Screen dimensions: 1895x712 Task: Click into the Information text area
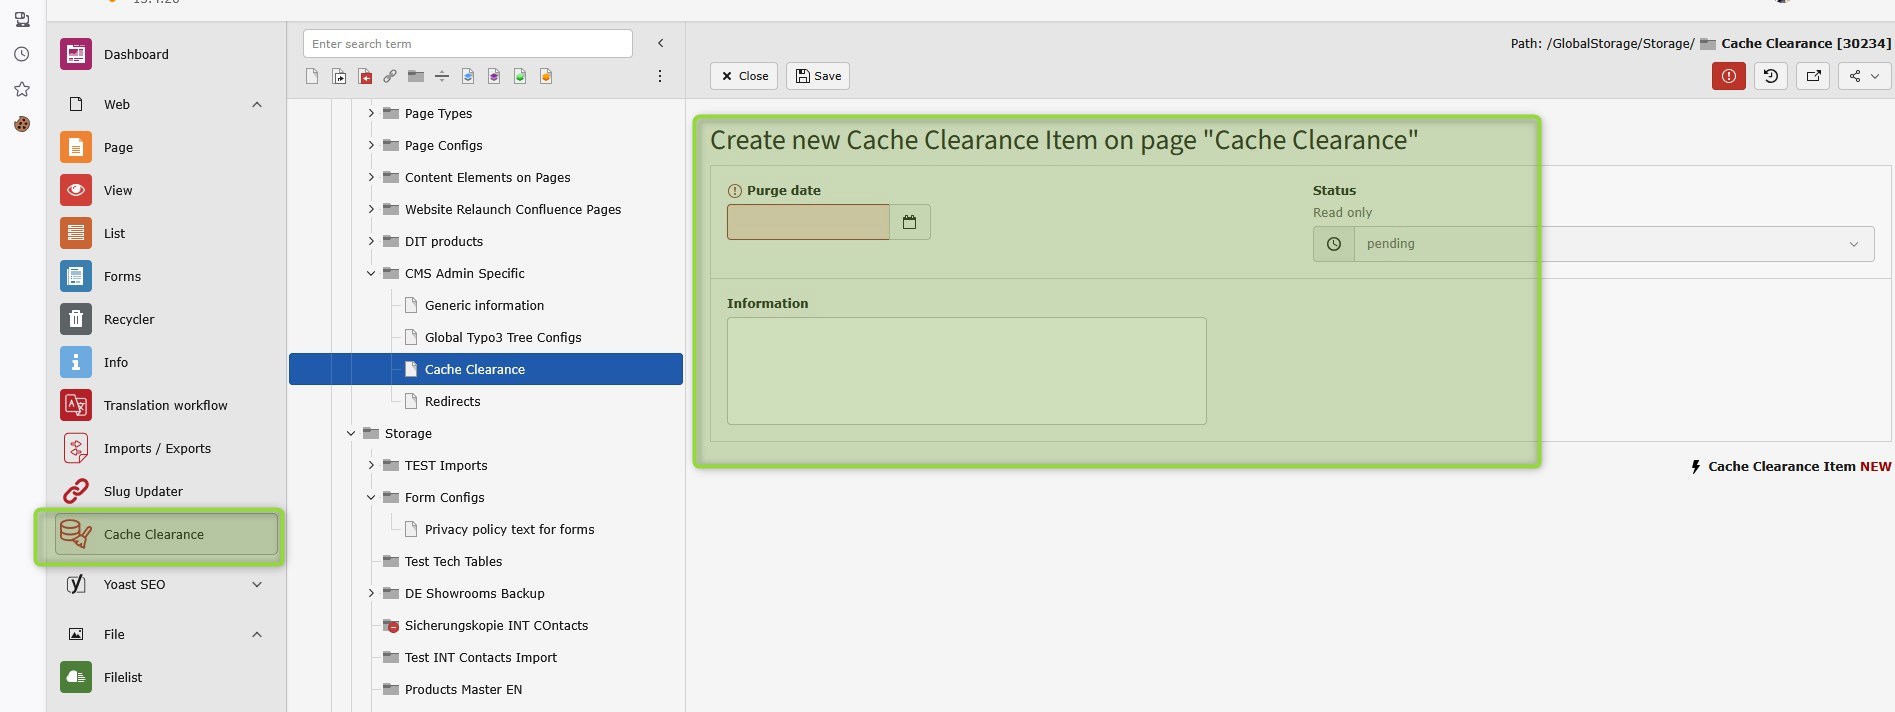(966, 371)
